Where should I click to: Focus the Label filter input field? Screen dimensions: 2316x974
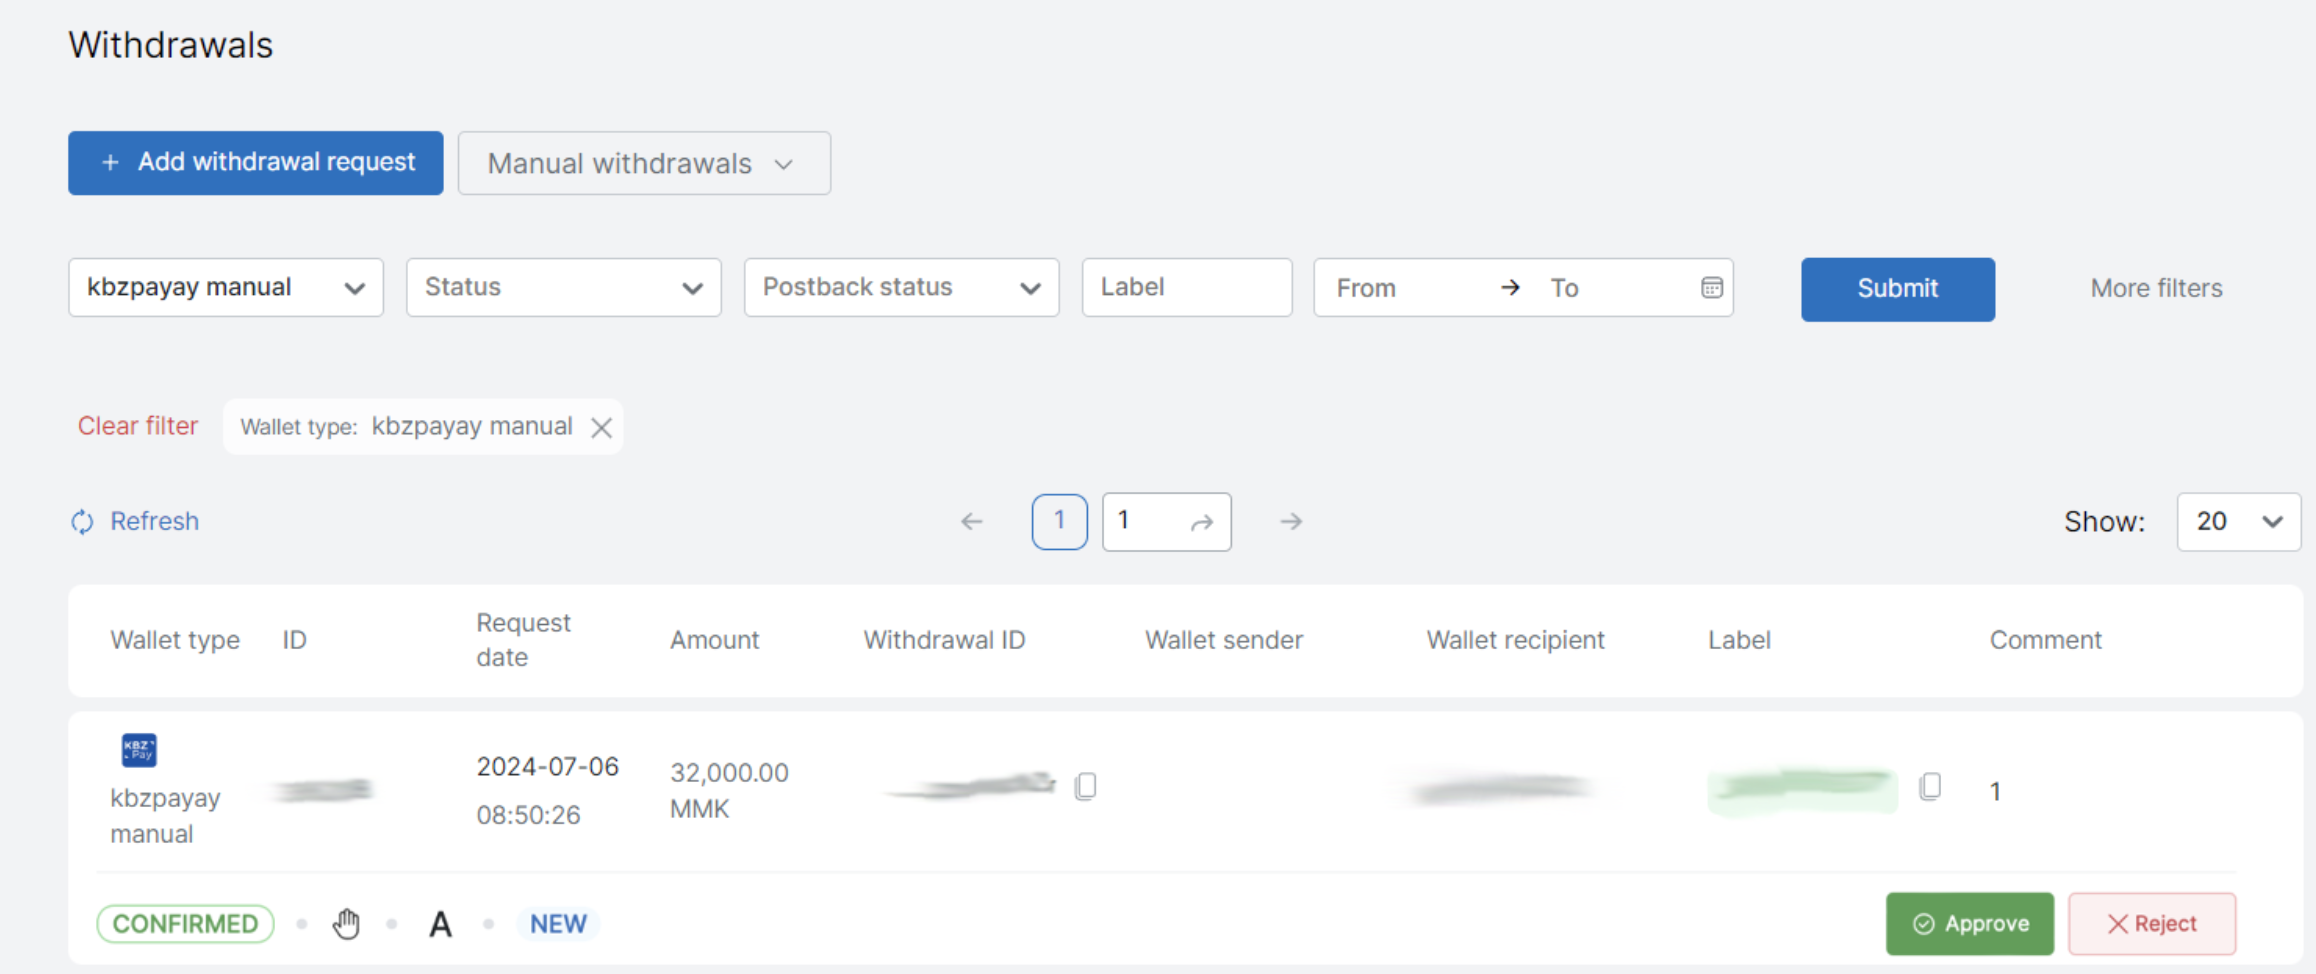[1186, 288]
